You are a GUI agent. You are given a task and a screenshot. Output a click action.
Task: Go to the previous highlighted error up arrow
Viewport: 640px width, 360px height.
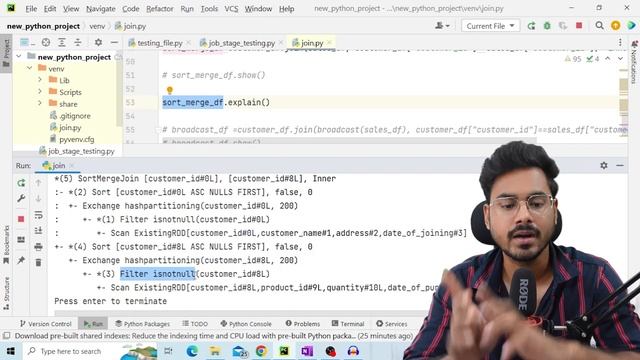coord(608,59)
